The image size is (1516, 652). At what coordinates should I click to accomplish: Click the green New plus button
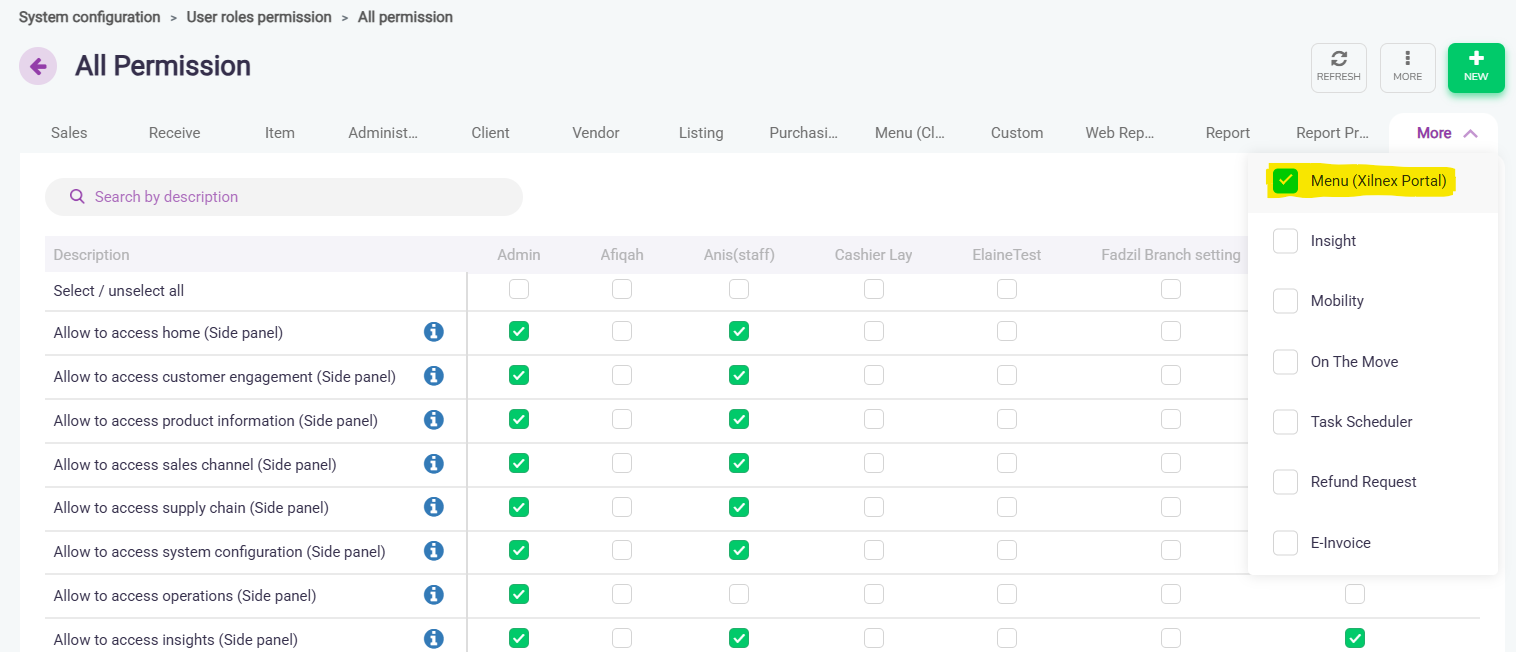1475,67
